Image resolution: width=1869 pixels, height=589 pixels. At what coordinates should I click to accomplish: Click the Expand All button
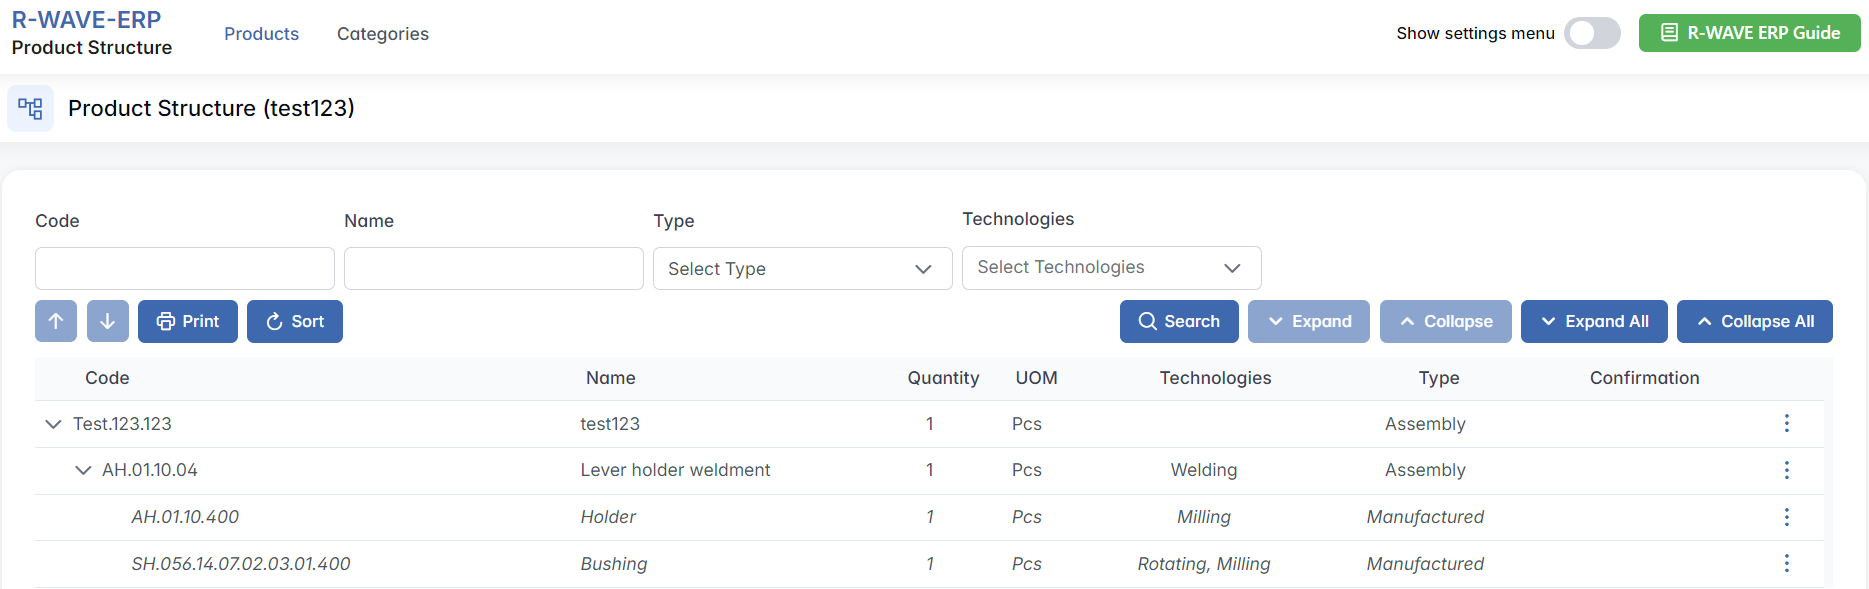pyautogui.click(x=1594, y=321)
